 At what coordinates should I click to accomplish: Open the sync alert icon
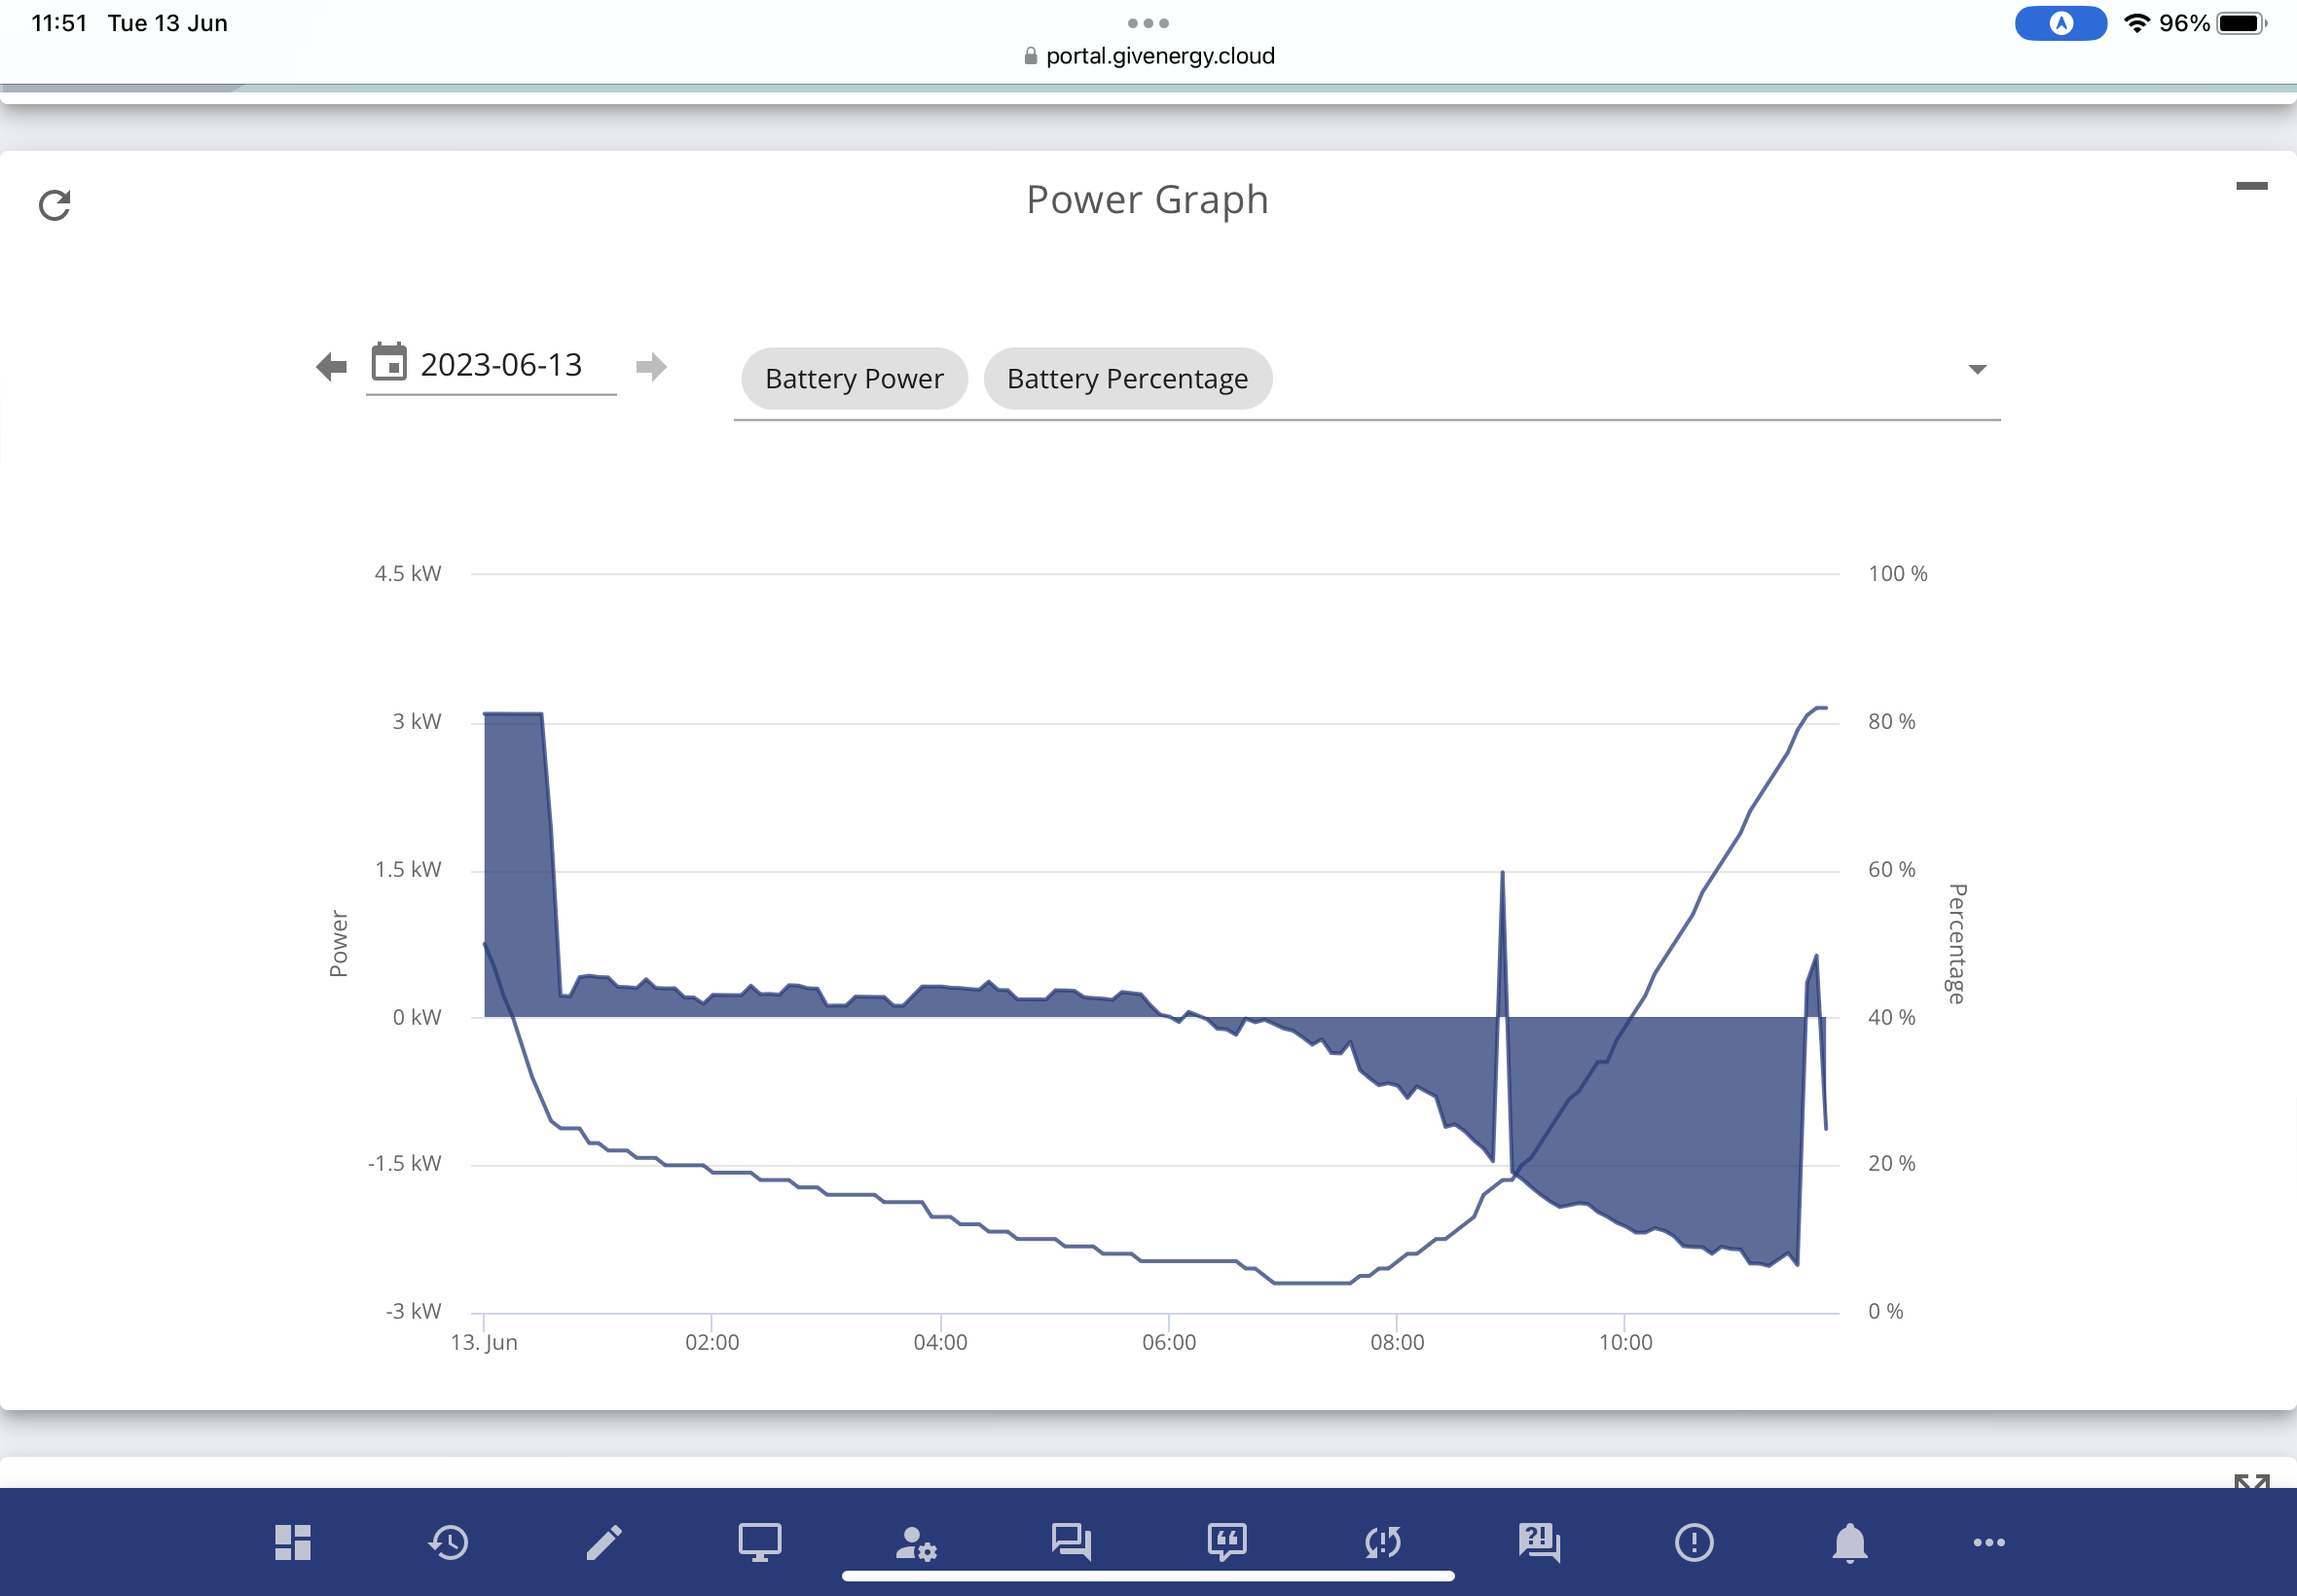[x=1383, y=1542]
